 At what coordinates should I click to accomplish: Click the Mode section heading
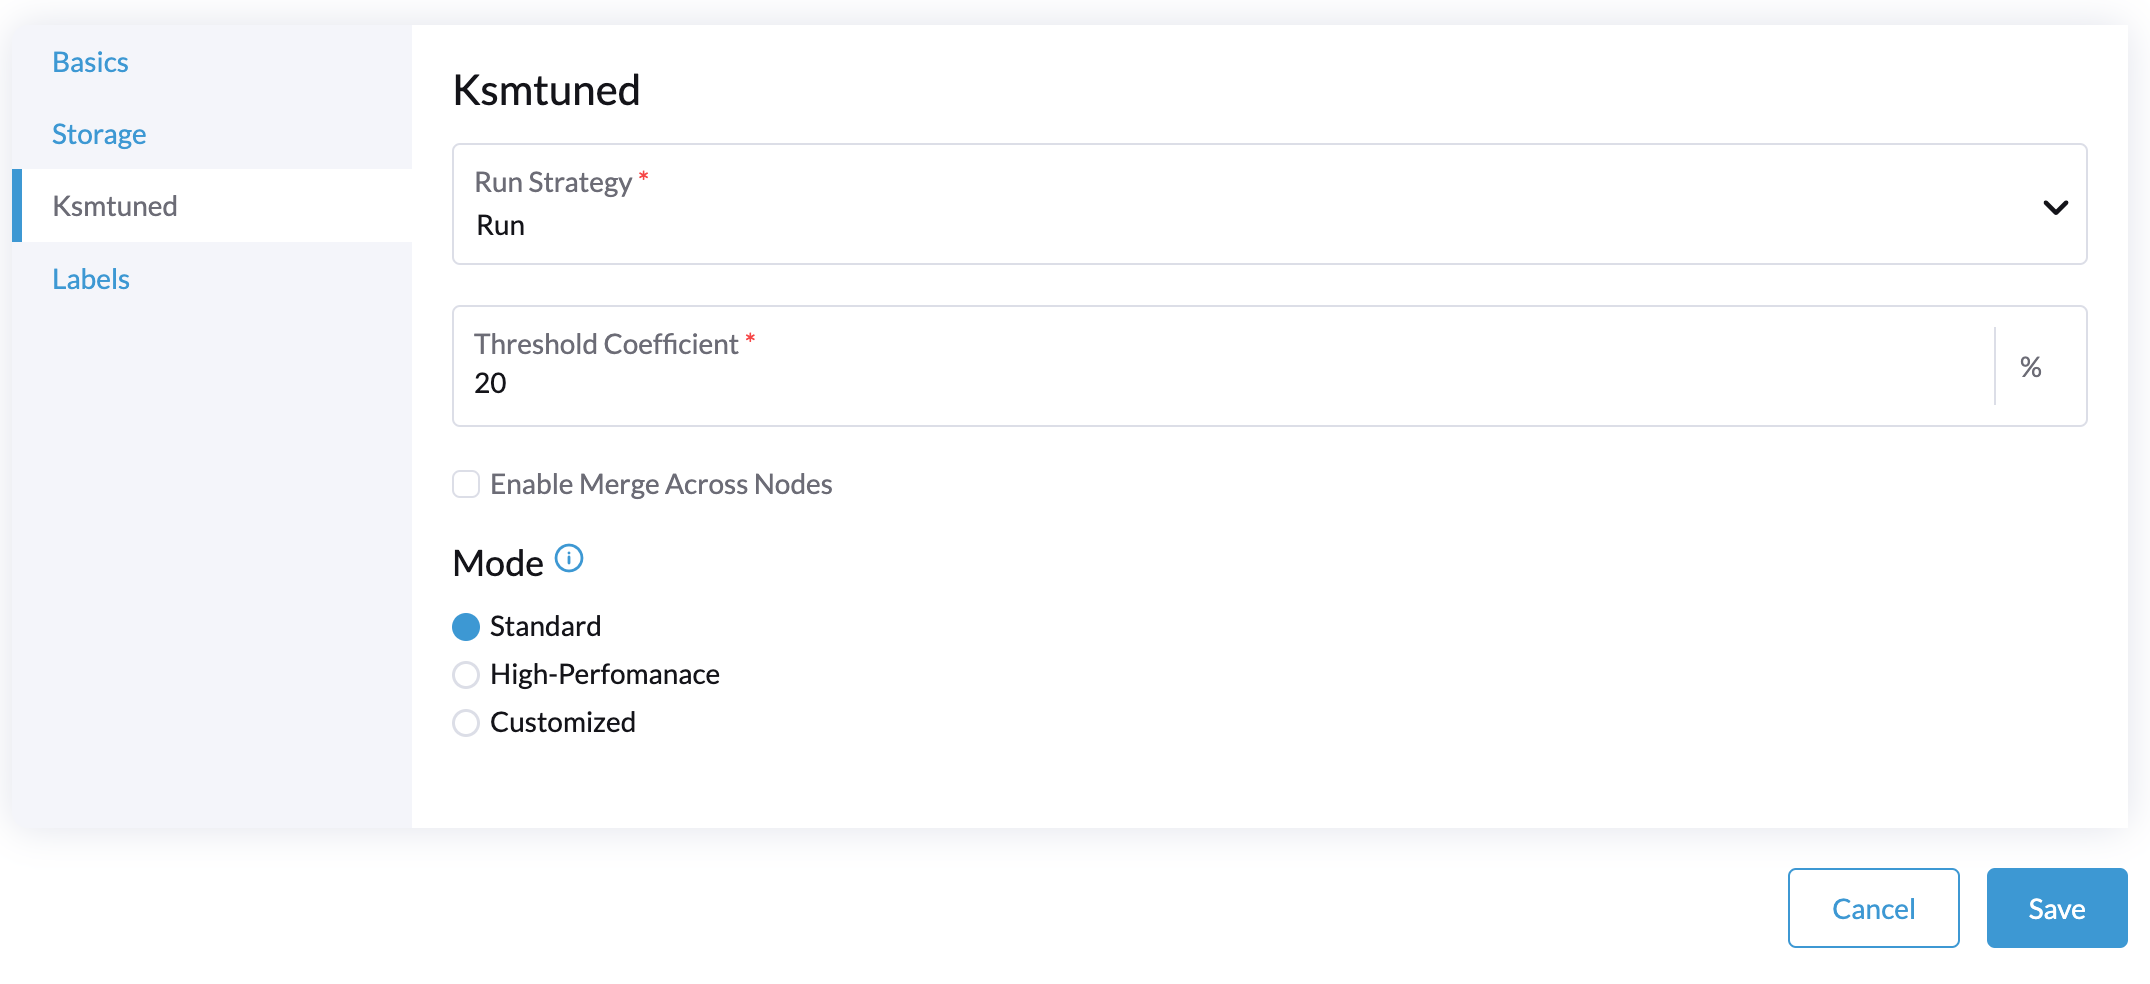click(498, 563)
